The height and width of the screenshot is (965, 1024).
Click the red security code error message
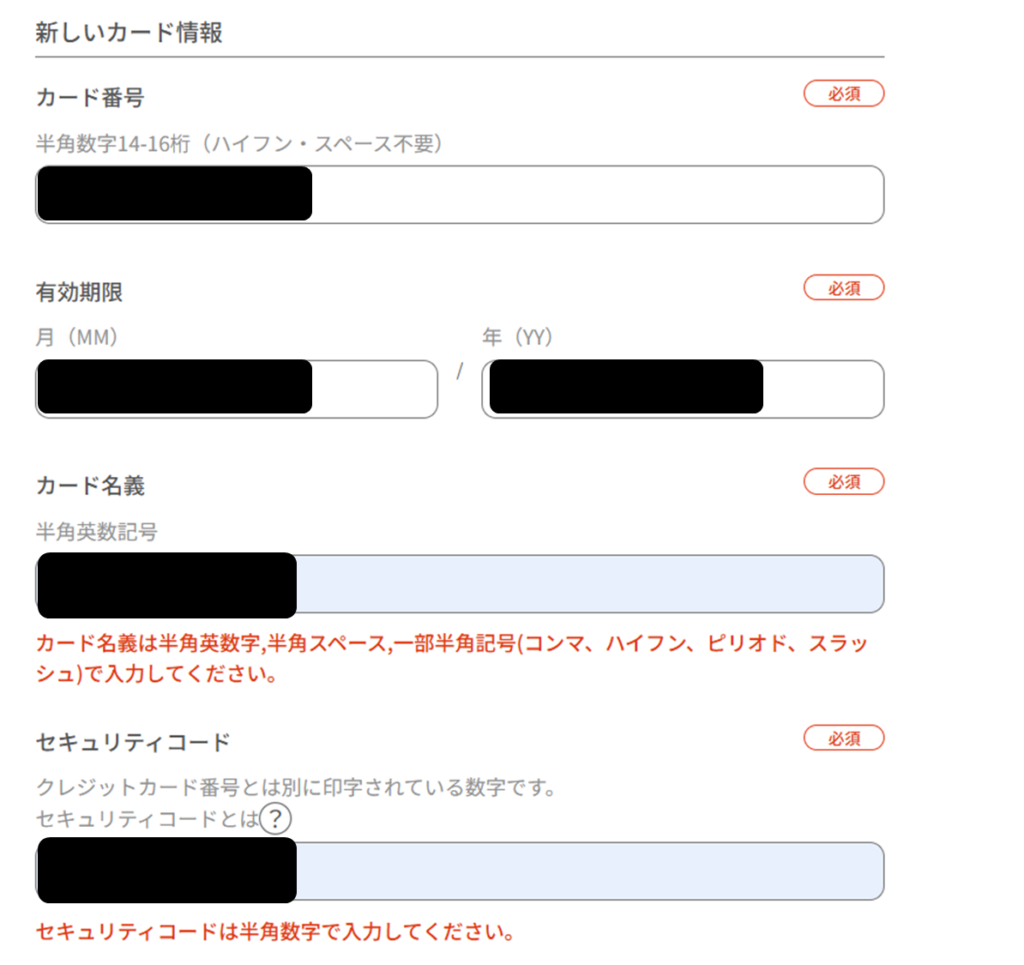tap(275, 933)
